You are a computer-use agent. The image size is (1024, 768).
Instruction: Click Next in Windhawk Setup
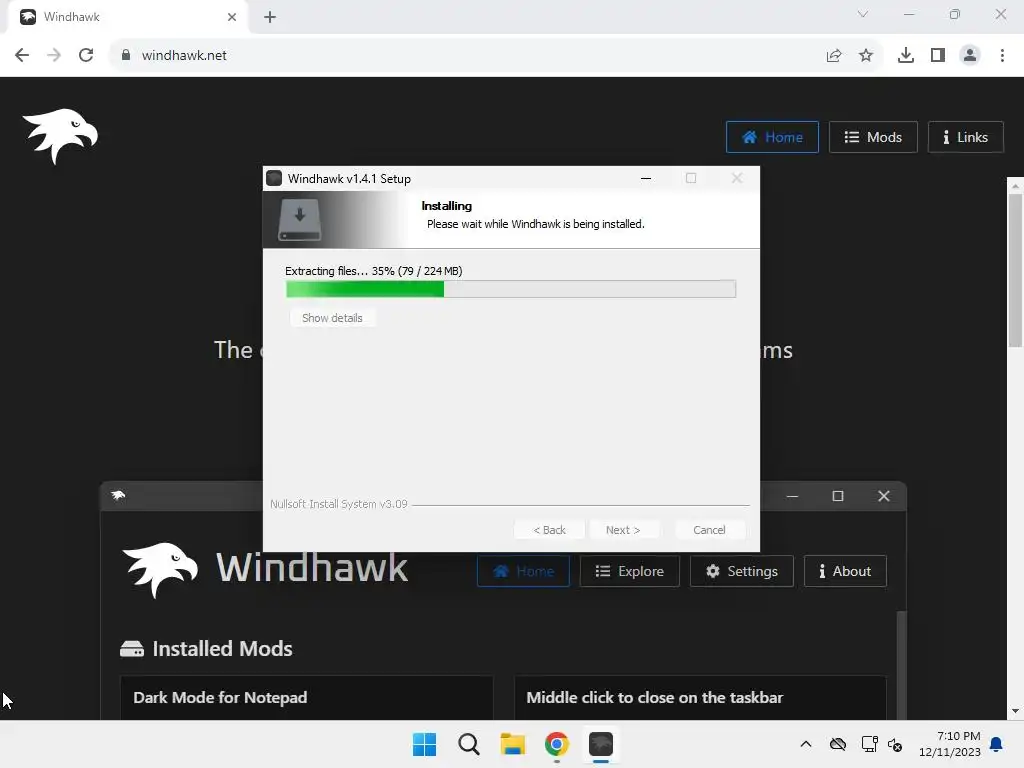coord(623,530)
